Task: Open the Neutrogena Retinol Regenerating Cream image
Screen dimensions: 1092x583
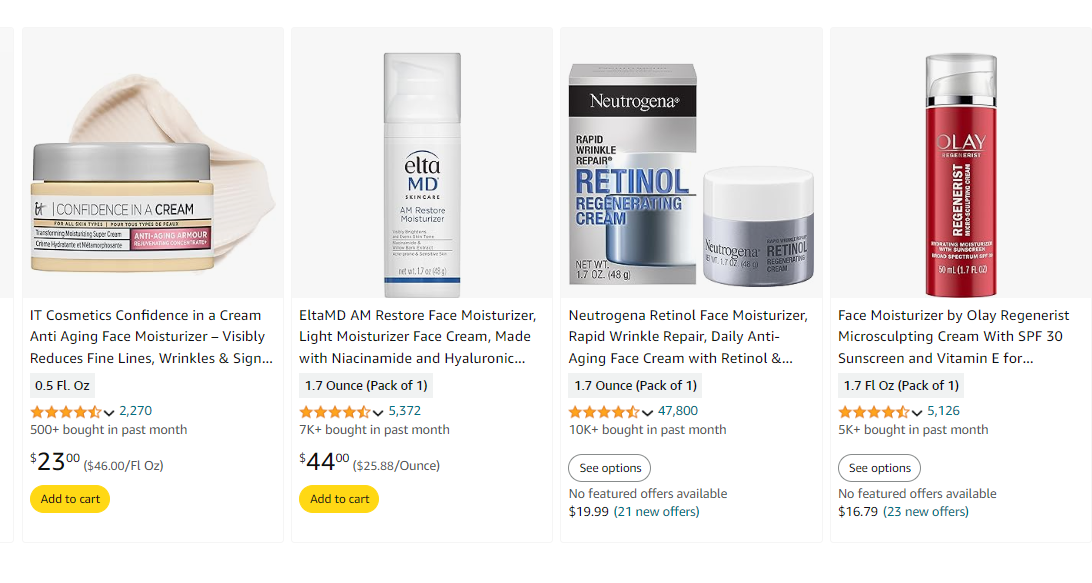Action: [x=691, y=175]
